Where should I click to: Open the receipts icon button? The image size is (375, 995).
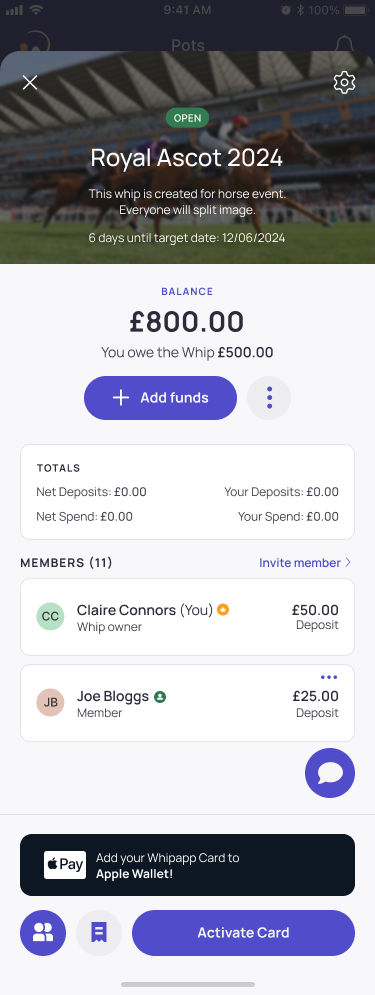coord(99,933)
